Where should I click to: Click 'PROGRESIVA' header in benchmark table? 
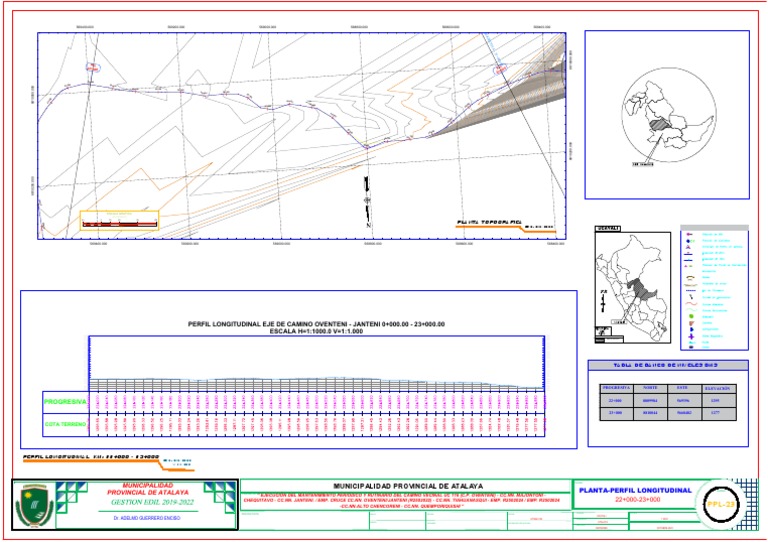coord(616,388)
